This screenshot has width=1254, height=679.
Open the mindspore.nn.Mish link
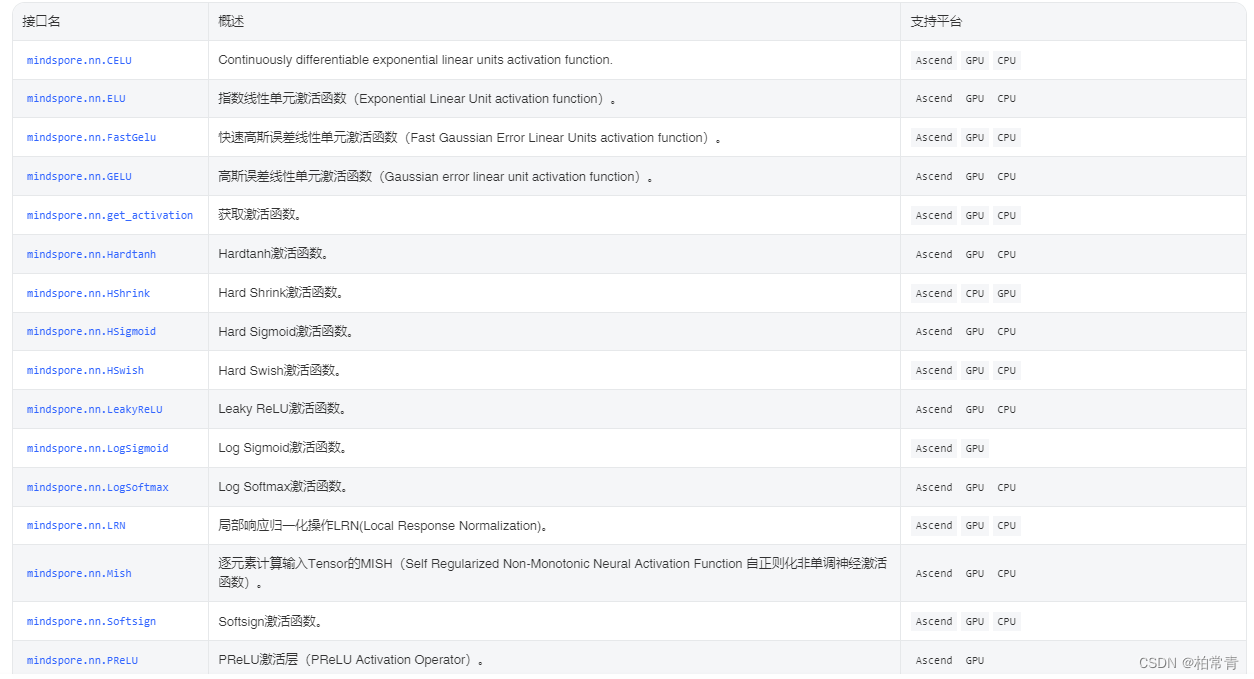tap(79, 574)
